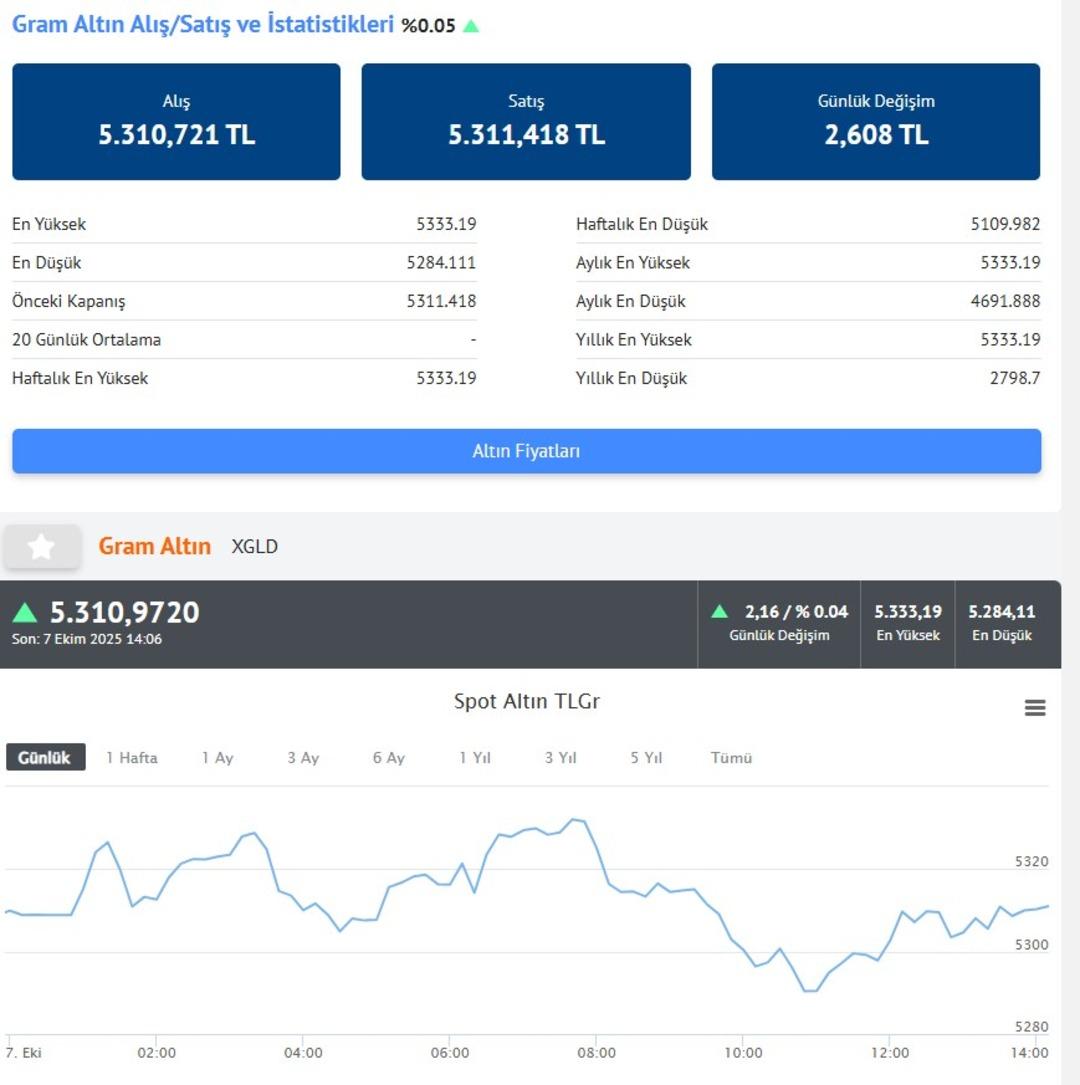Click the Altın Fiyatları button
The height and width of the screenshot is (1085, 1080).
click(x=526, y=451)
